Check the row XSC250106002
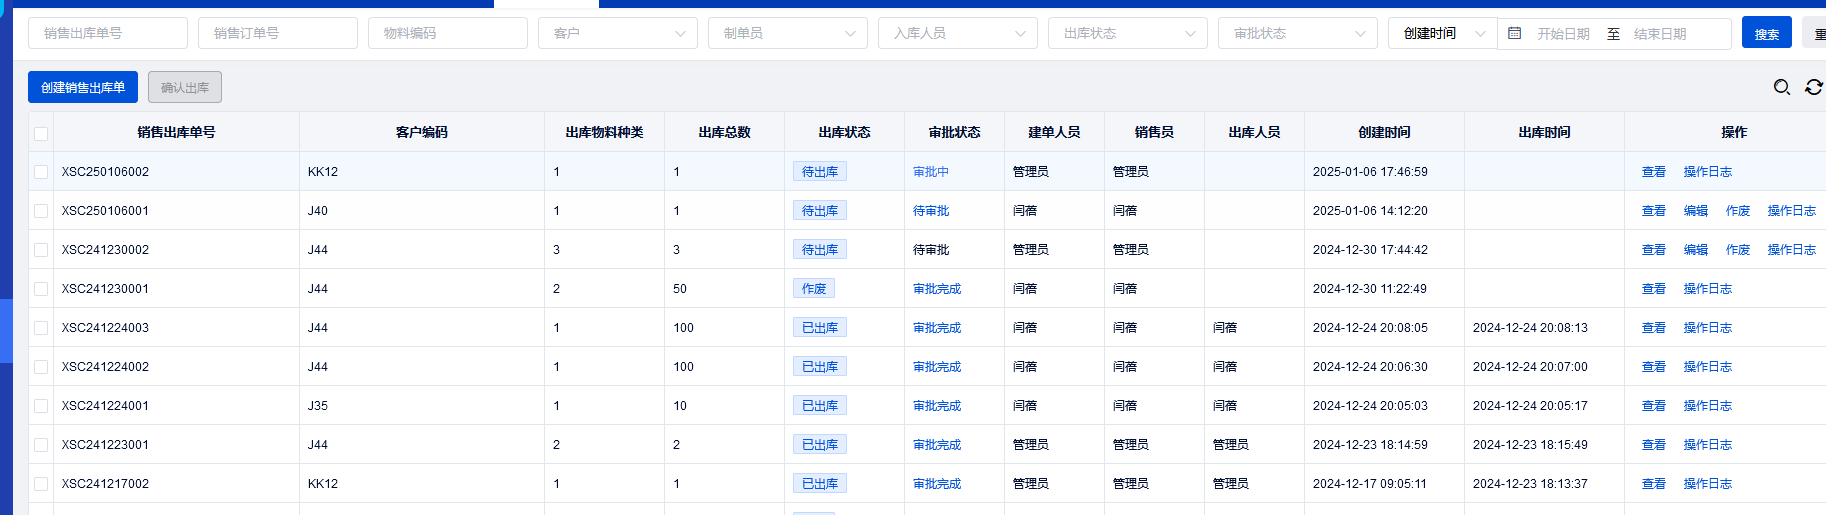The image size is (1826, 515). coord(41,172)
